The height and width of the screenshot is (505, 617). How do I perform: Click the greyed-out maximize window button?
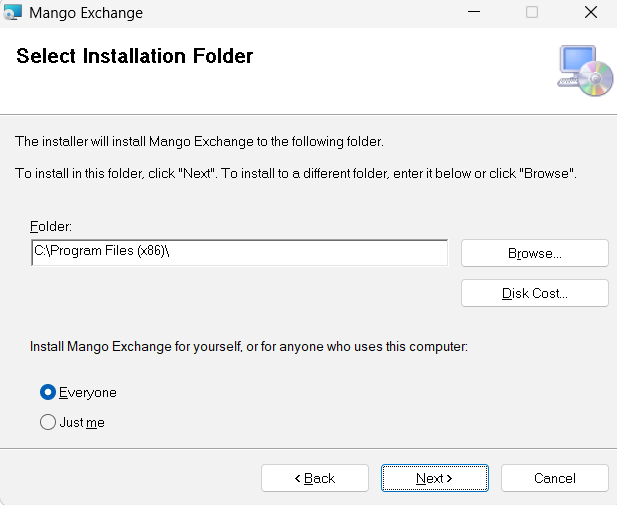click(532, 13)
